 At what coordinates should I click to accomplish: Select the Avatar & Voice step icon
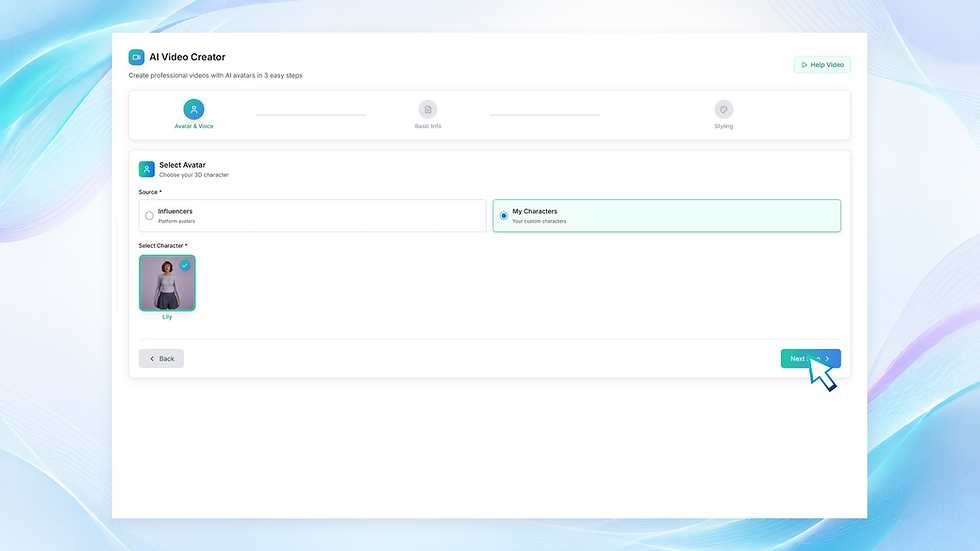point(194,109)
